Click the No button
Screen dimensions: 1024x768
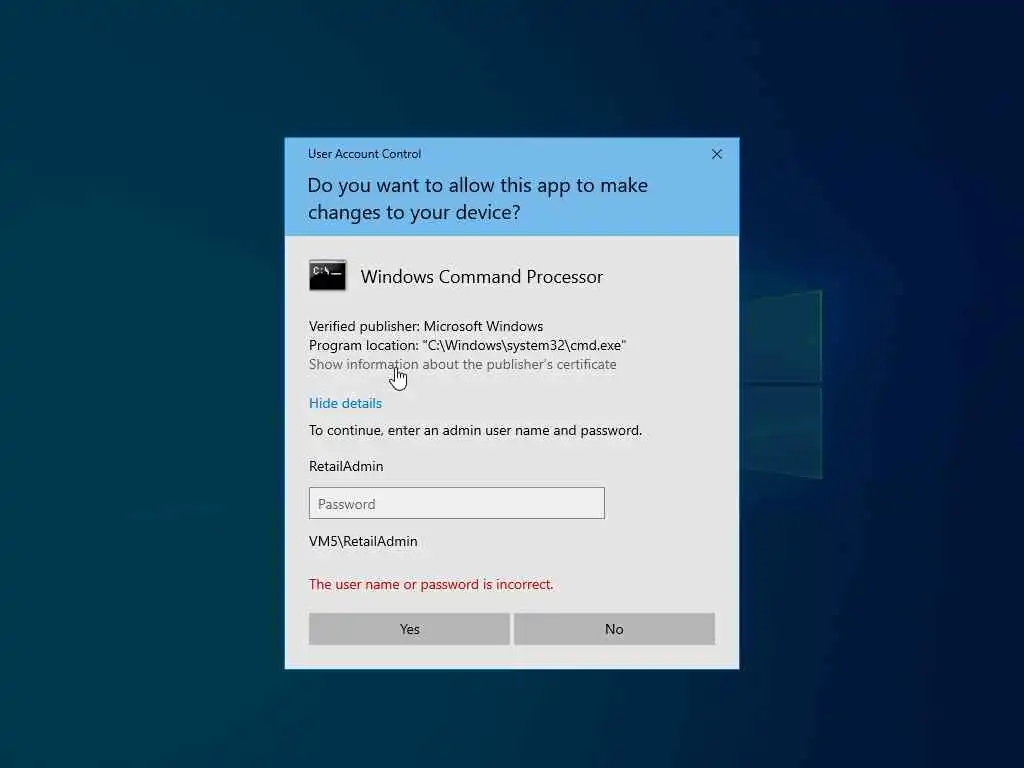(614, 629)
